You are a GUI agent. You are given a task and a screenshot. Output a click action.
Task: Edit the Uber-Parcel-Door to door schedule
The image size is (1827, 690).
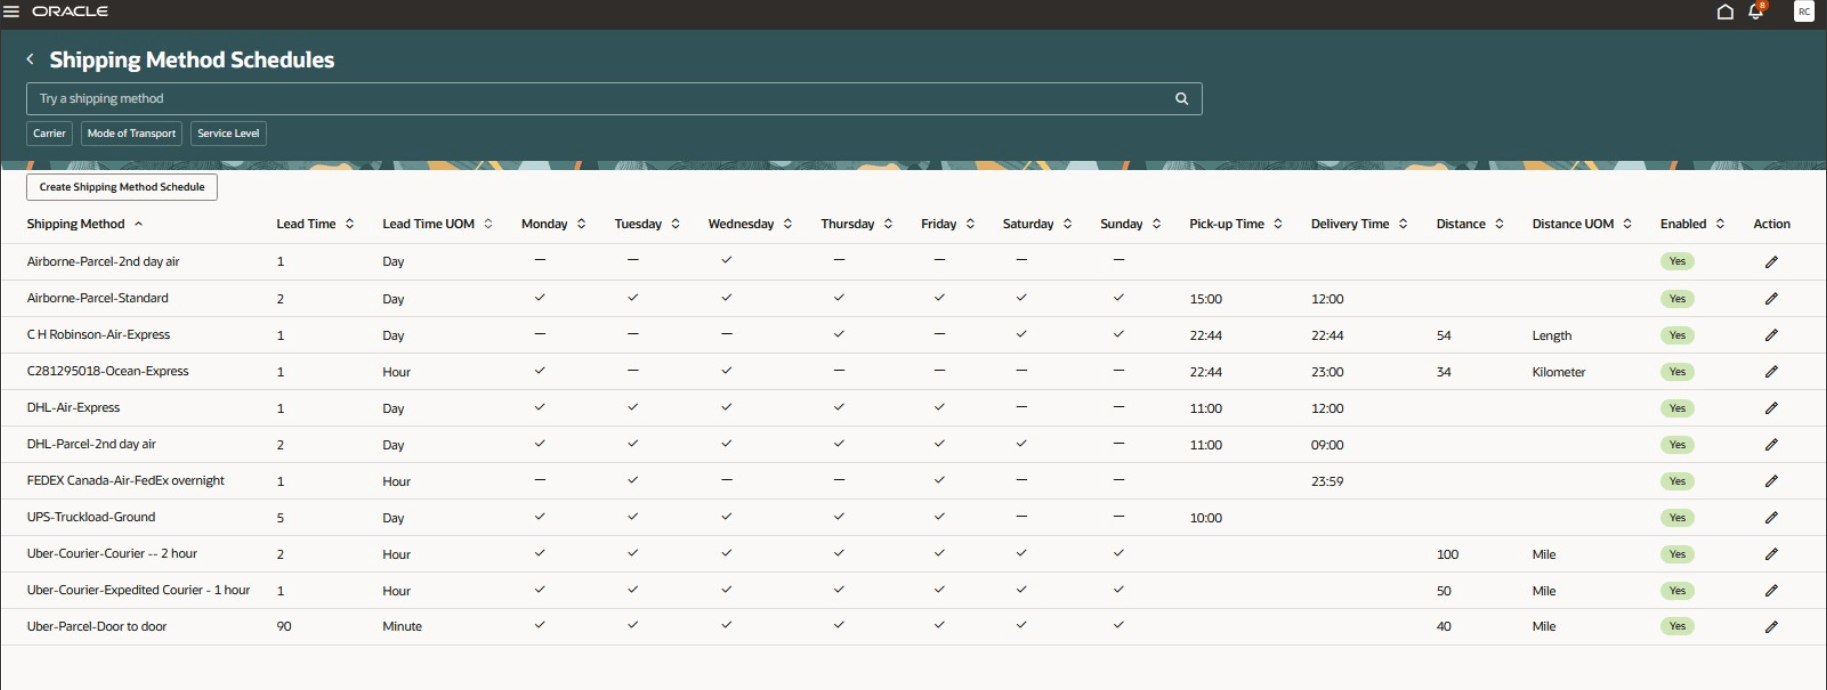point(1771,627)
